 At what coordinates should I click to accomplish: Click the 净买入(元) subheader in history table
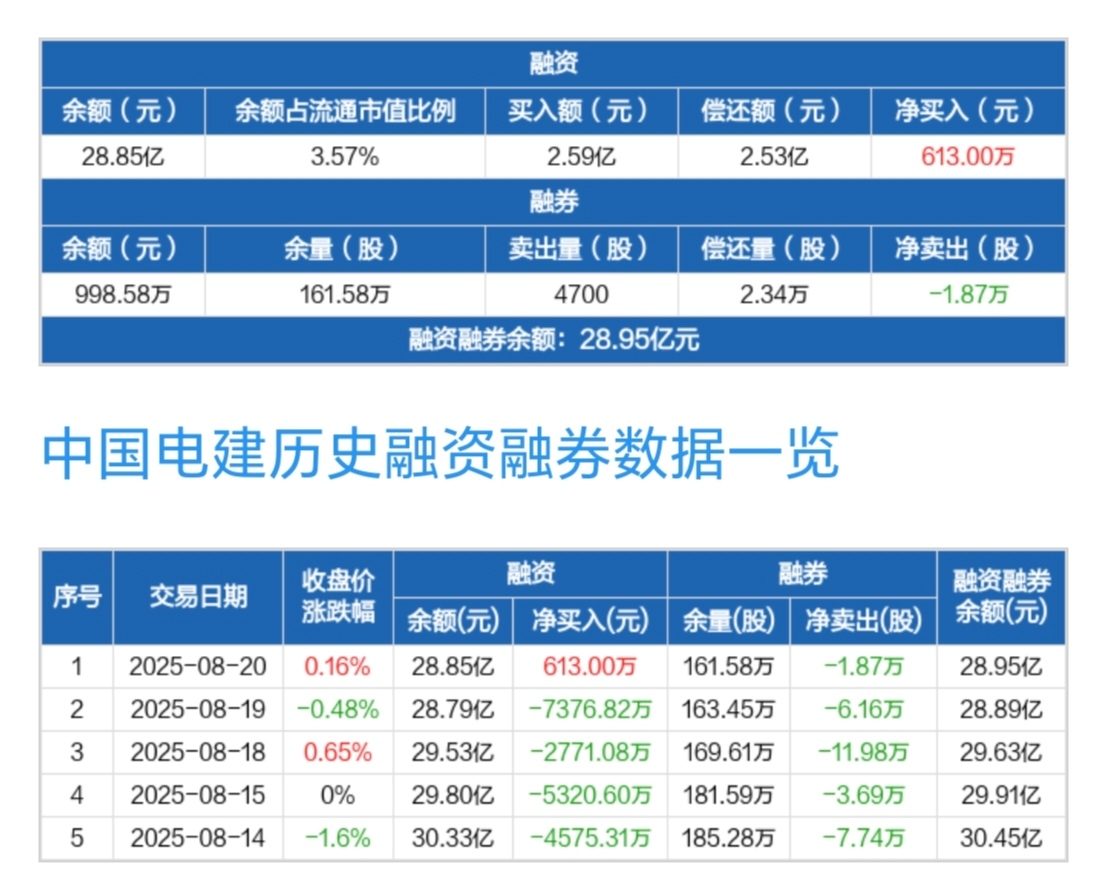coord(590,621)
